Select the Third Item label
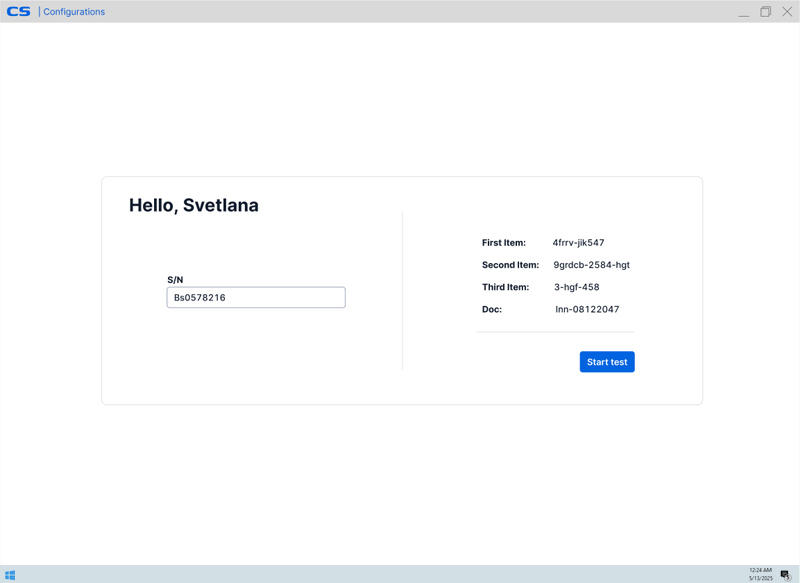The width and height of the screenshot is (800, 583). (505, 287)
